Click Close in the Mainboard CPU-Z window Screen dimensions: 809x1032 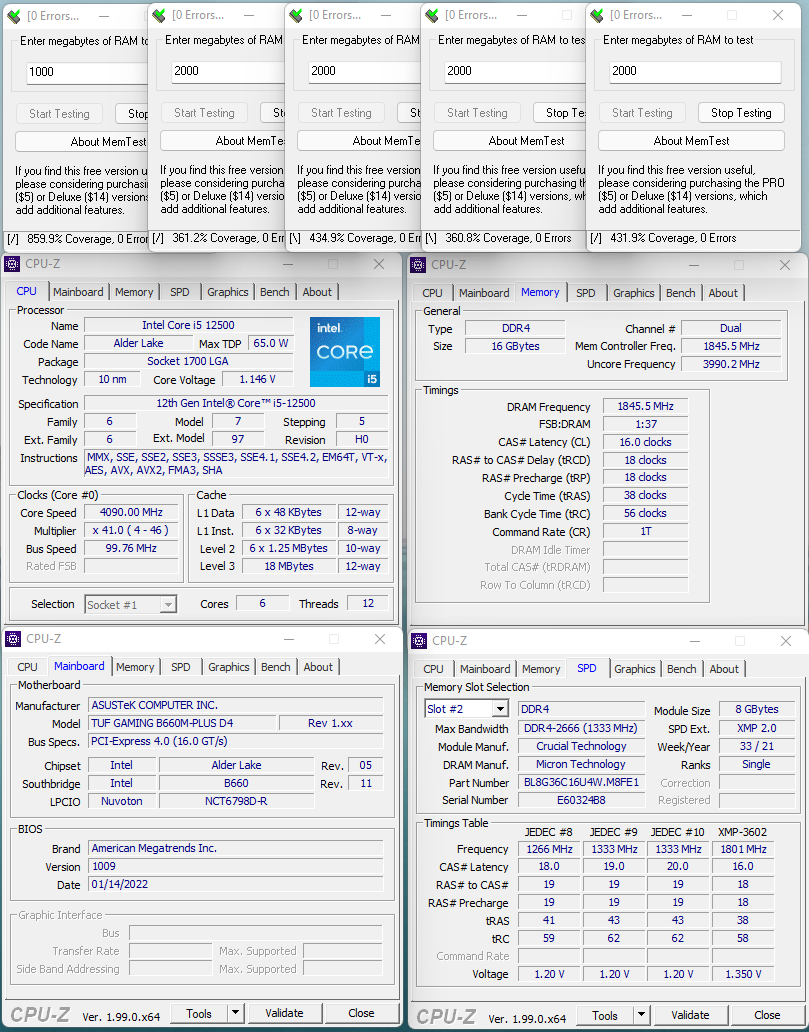pyautogui.click(x=361, y=1013)
